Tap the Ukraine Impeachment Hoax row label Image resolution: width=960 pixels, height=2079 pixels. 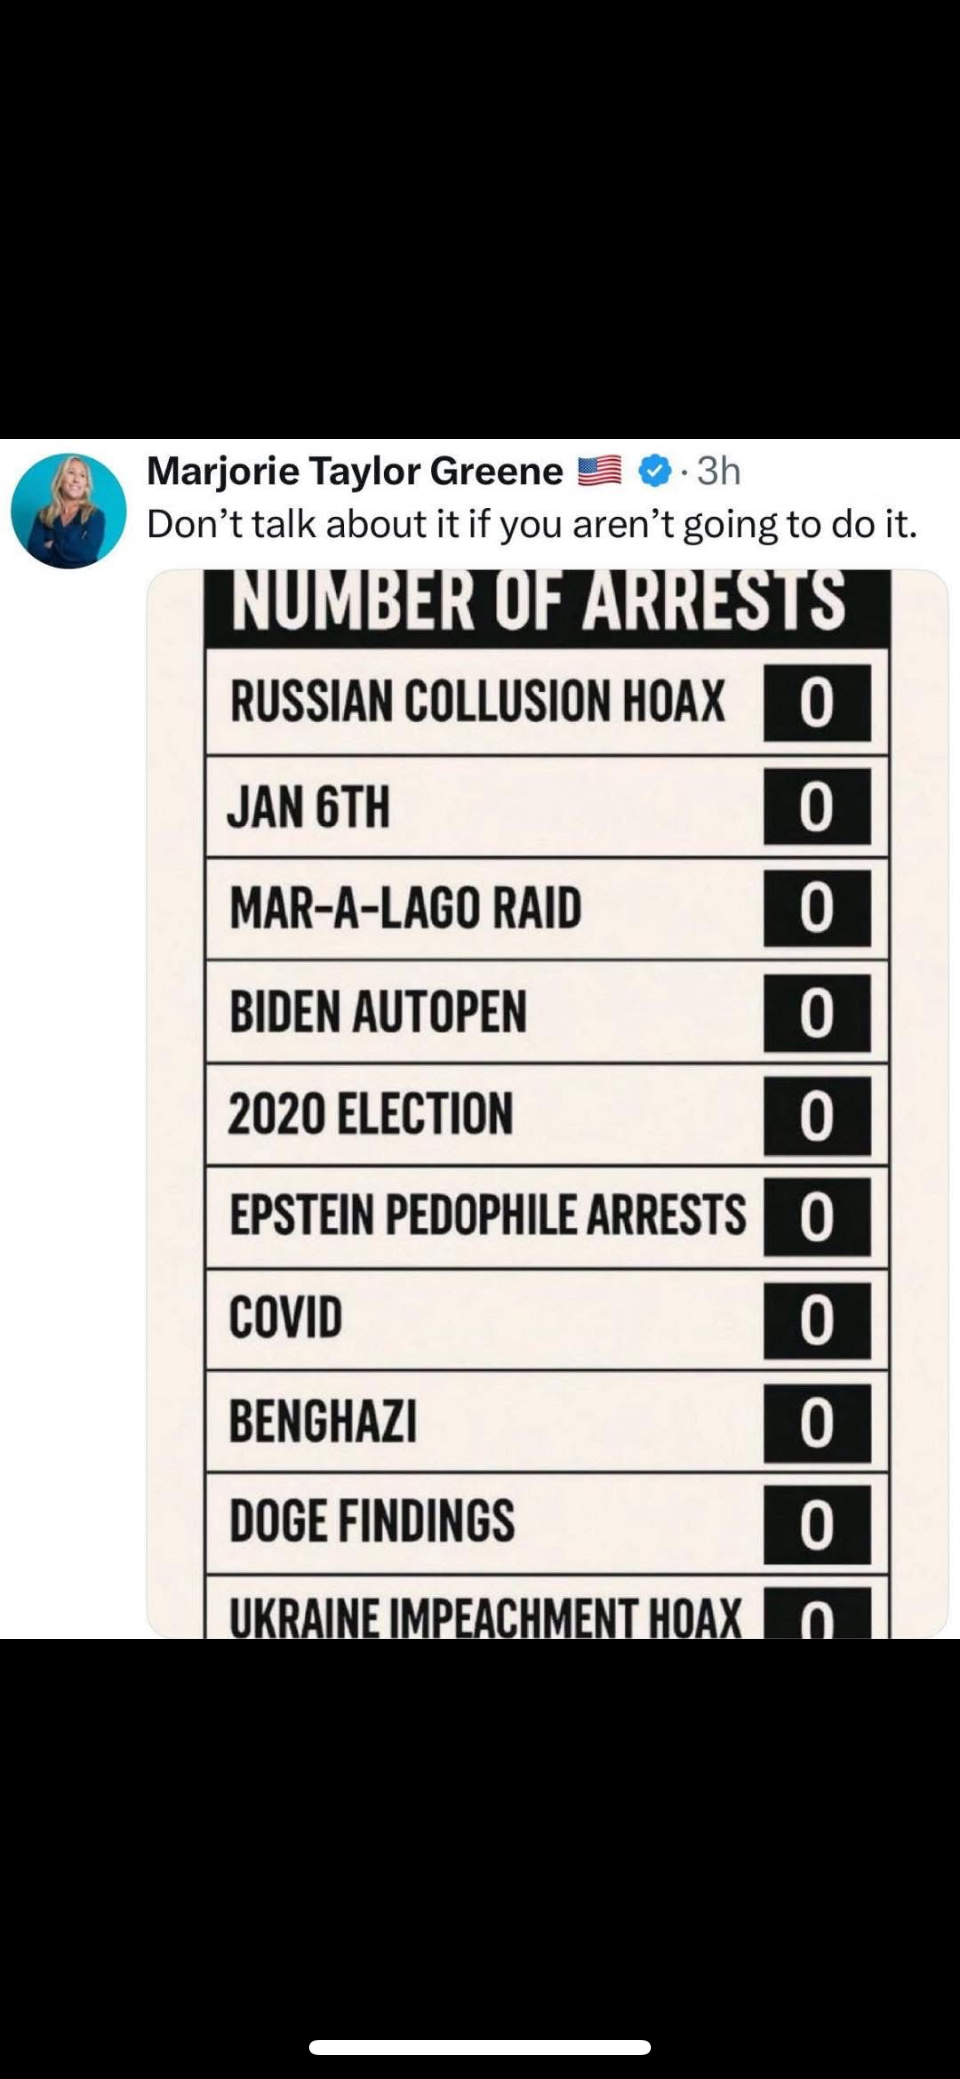(486, 1616)
